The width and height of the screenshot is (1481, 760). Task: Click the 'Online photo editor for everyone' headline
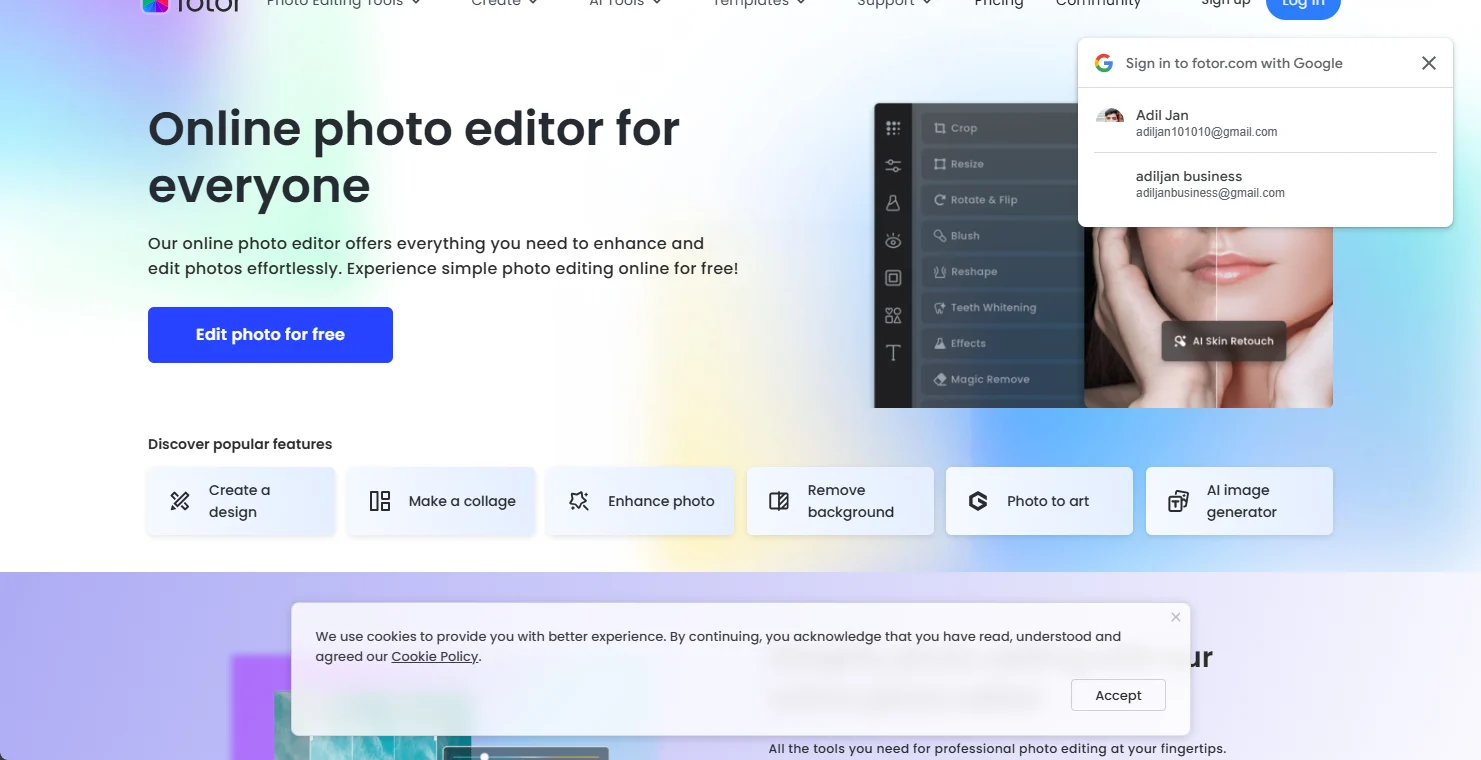click(414, 157)
